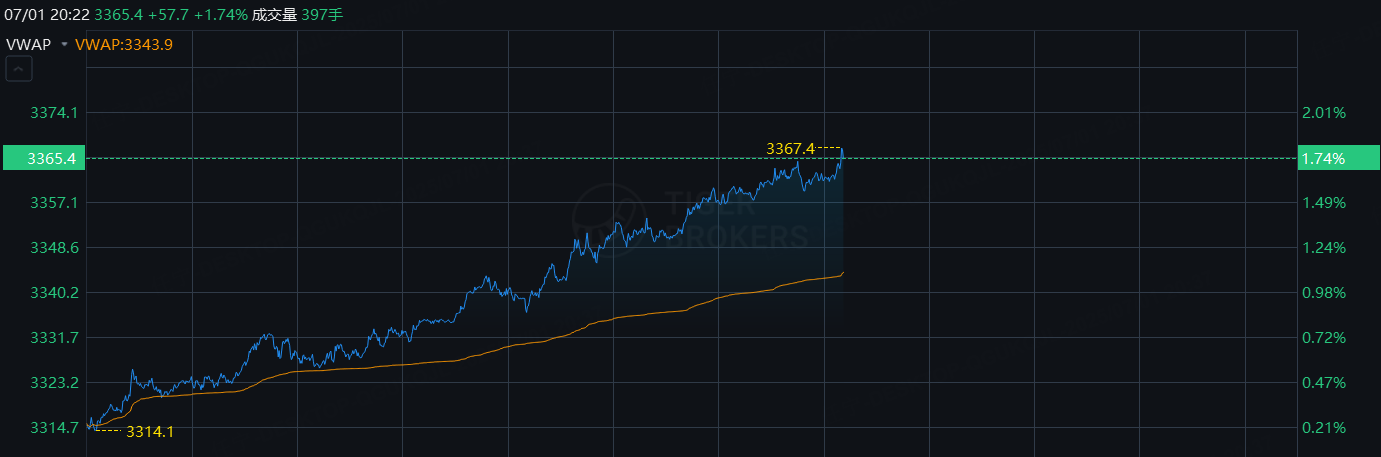Click the right end of orange VWAP line

tap(842, 272)
